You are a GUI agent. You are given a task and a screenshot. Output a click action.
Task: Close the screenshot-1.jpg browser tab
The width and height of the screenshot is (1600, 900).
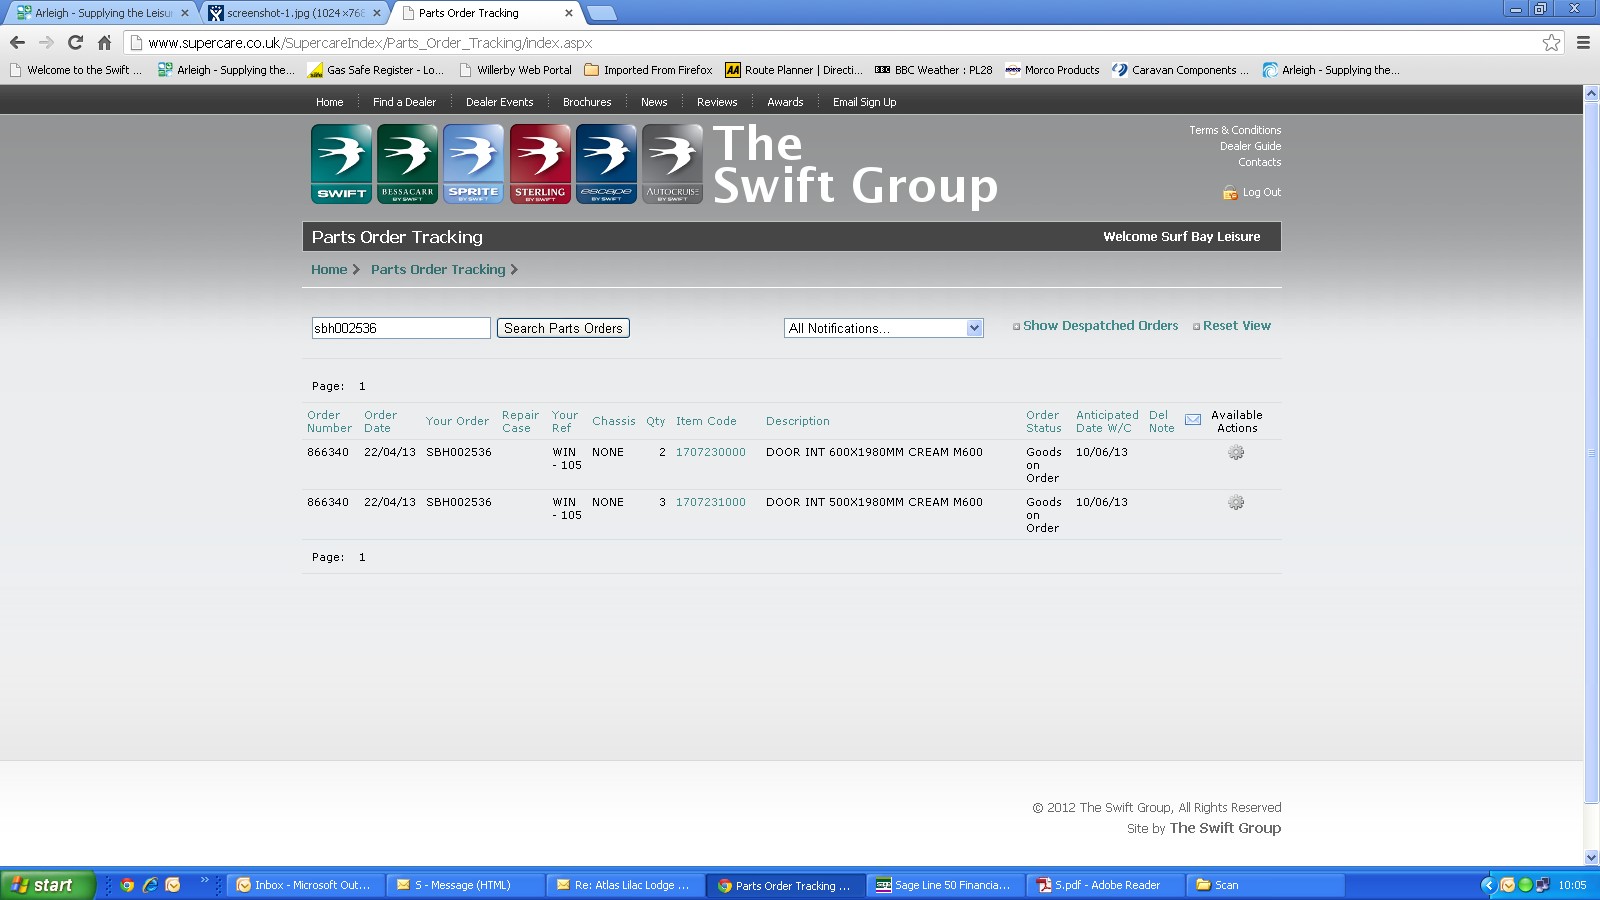point(377,13)
